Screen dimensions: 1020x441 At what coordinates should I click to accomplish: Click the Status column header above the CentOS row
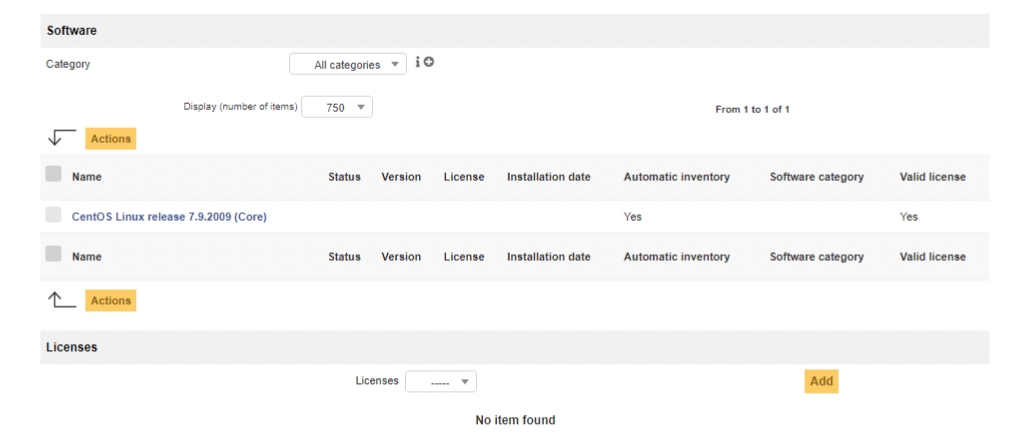344,177
